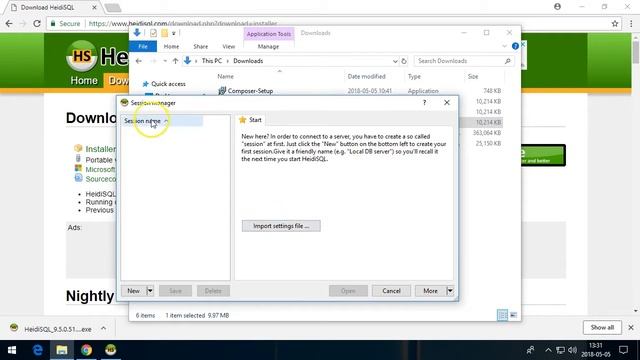Click Explorer help icon
640x360 pixels.
pyautogui.click(x=515, y=46)
